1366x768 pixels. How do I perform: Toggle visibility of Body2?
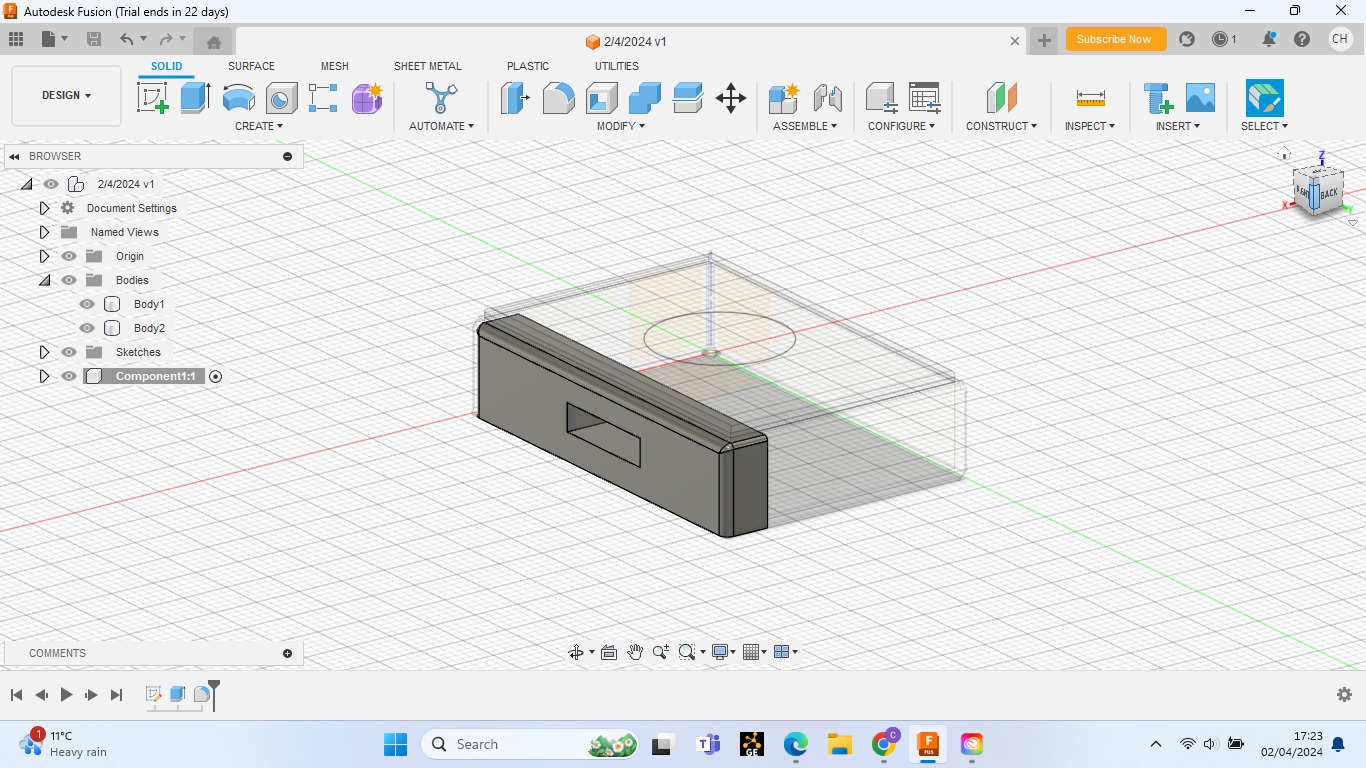click(87, 328)
